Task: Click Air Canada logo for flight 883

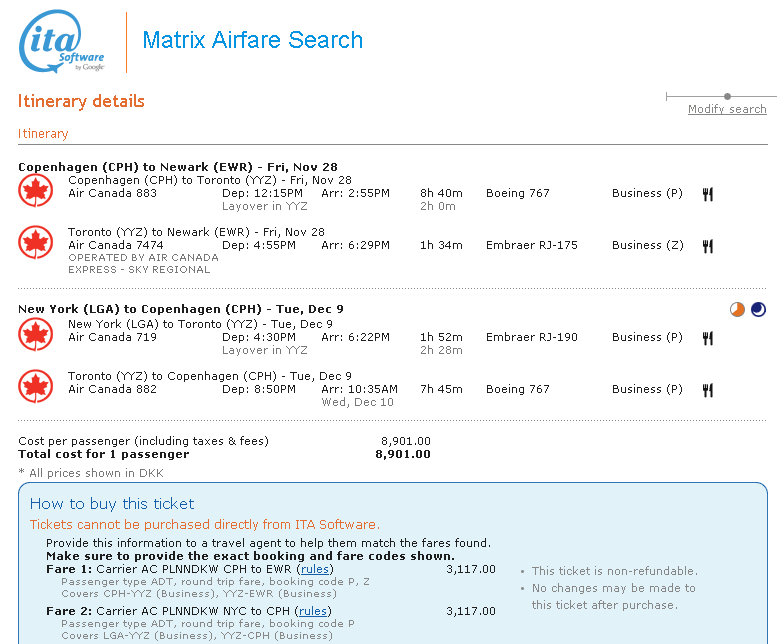Action: [36, 190]
